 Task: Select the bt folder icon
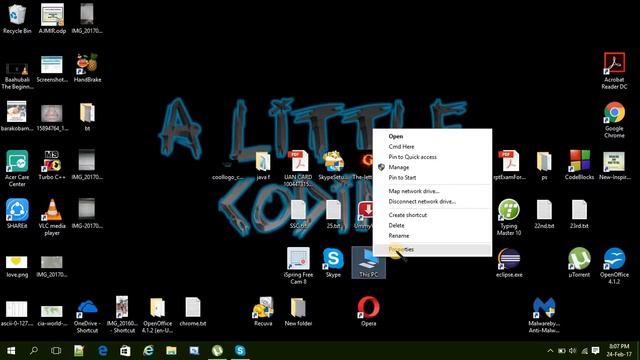click(87, 116)
